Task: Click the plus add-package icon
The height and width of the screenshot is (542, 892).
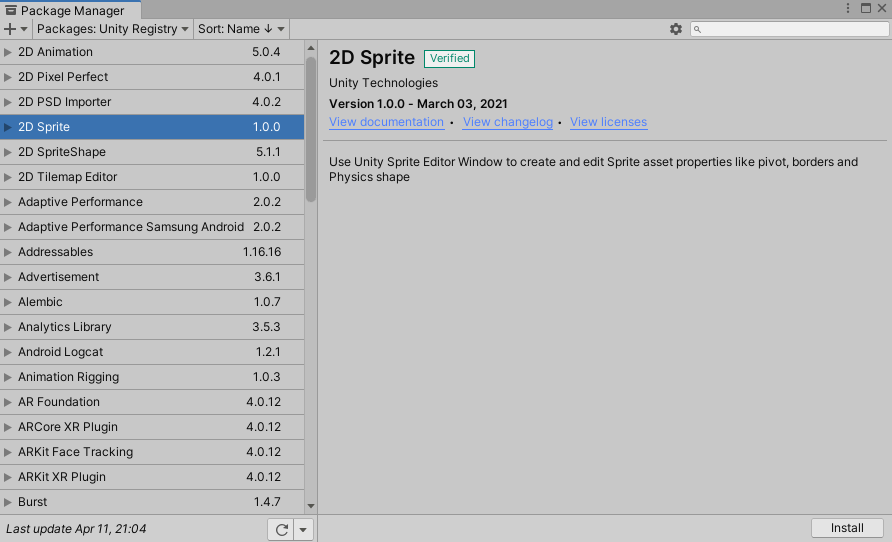Action: [10, 29]
